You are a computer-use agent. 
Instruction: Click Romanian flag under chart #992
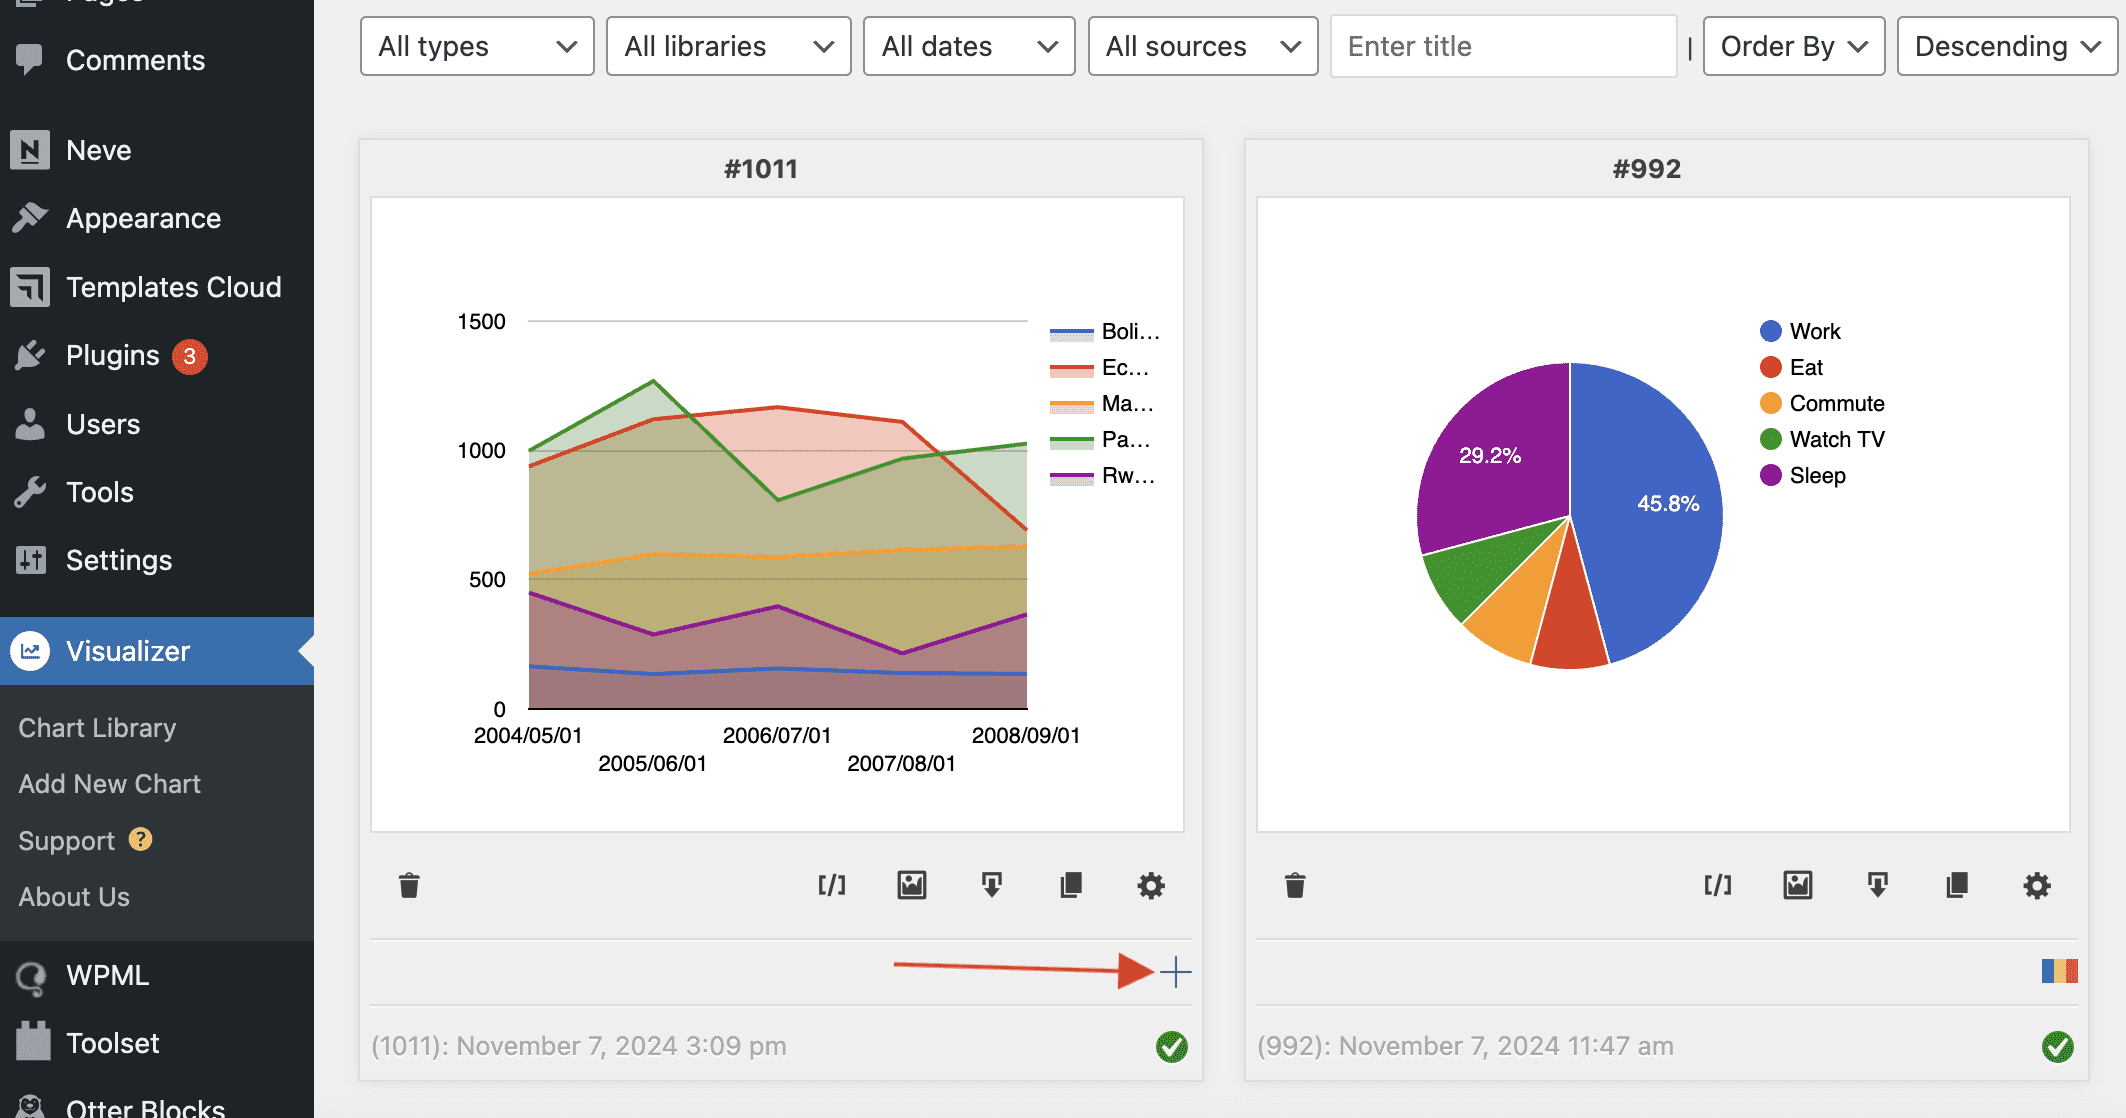point(2059,971)
